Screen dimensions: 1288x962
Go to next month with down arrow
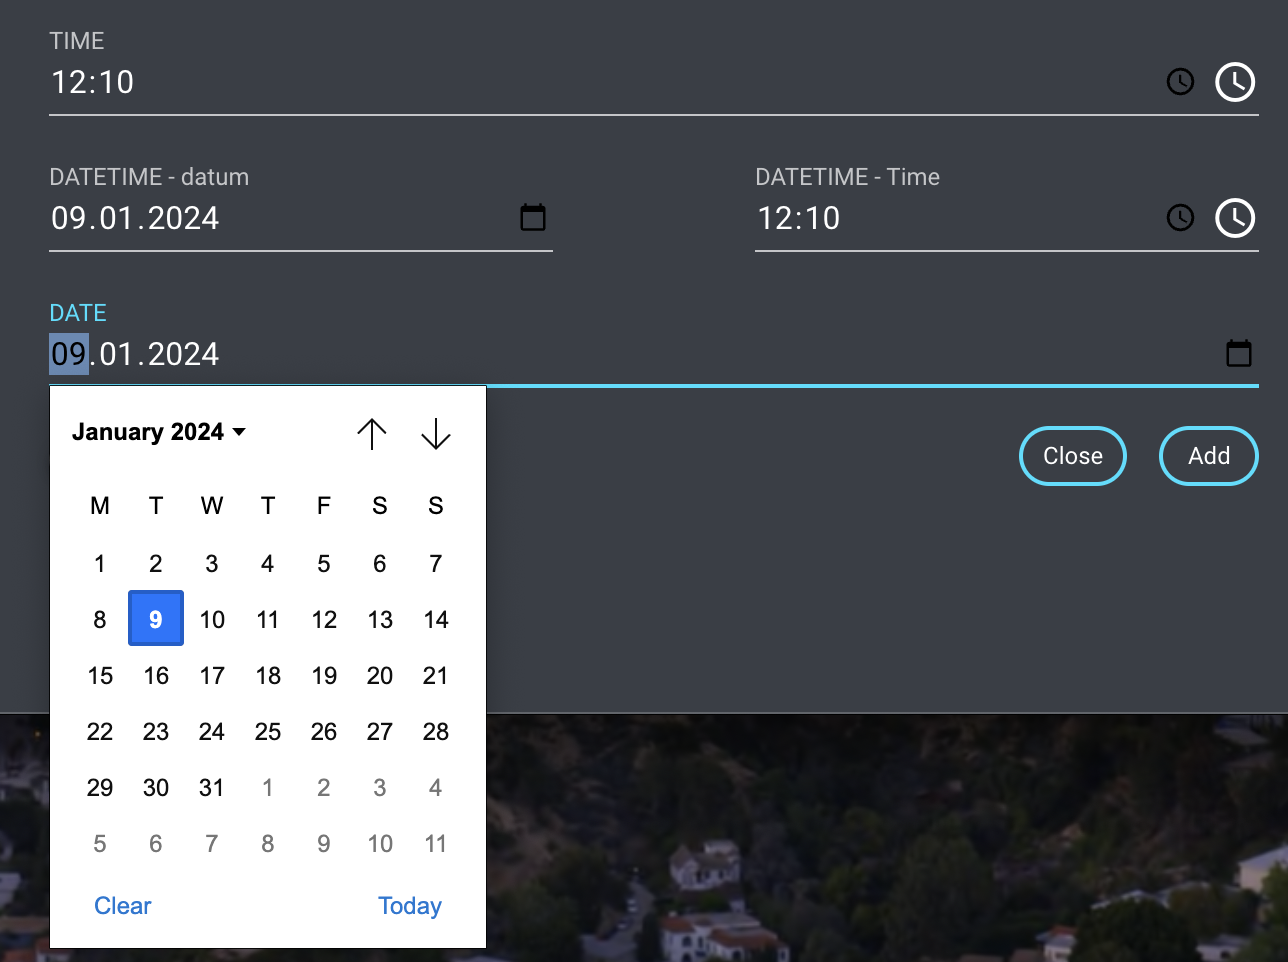point(436,433)
